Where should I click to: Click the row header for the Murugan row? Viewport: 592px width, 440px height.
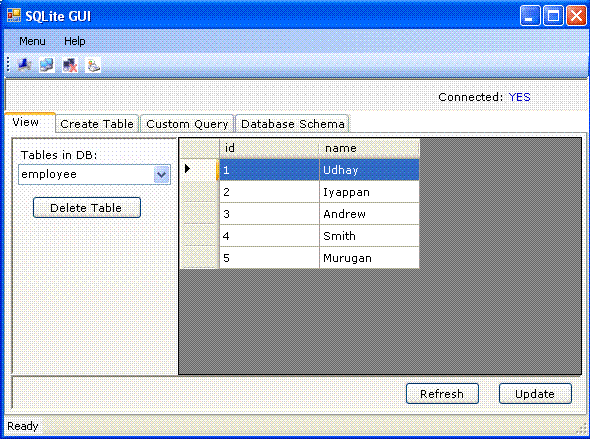[x=199, y=258]
